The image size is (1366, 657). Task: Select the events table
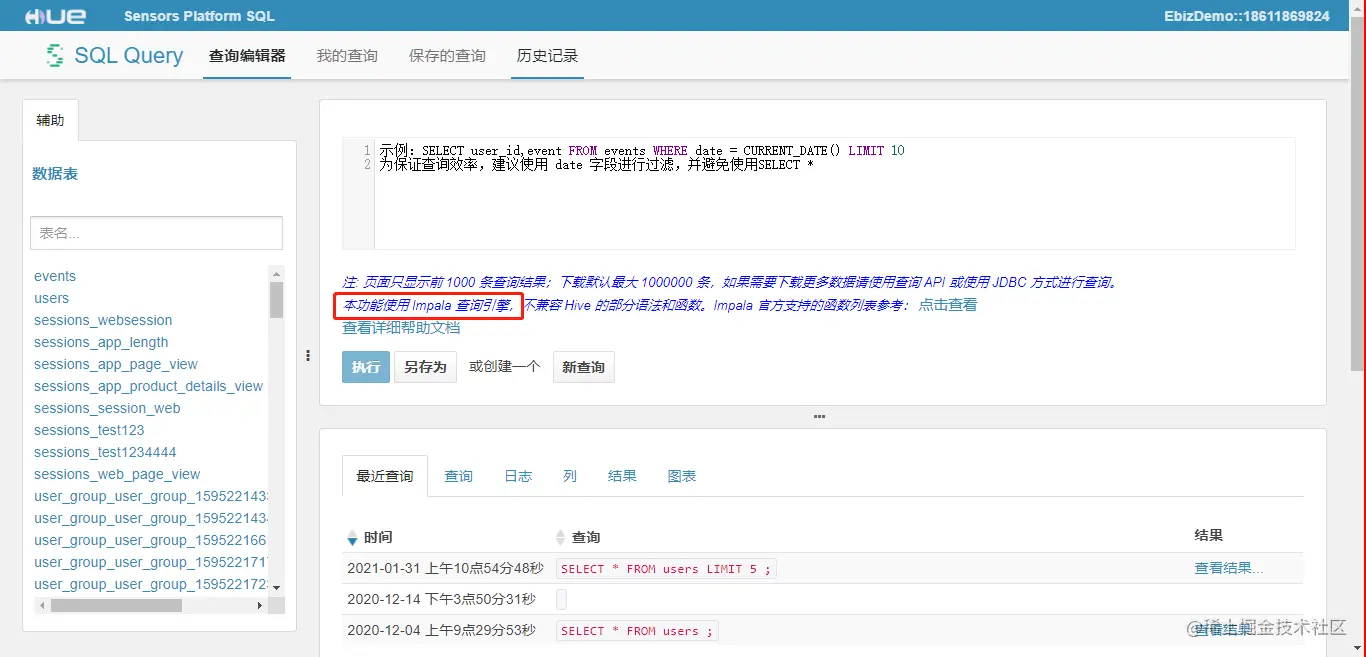click(x=55, y=276)
